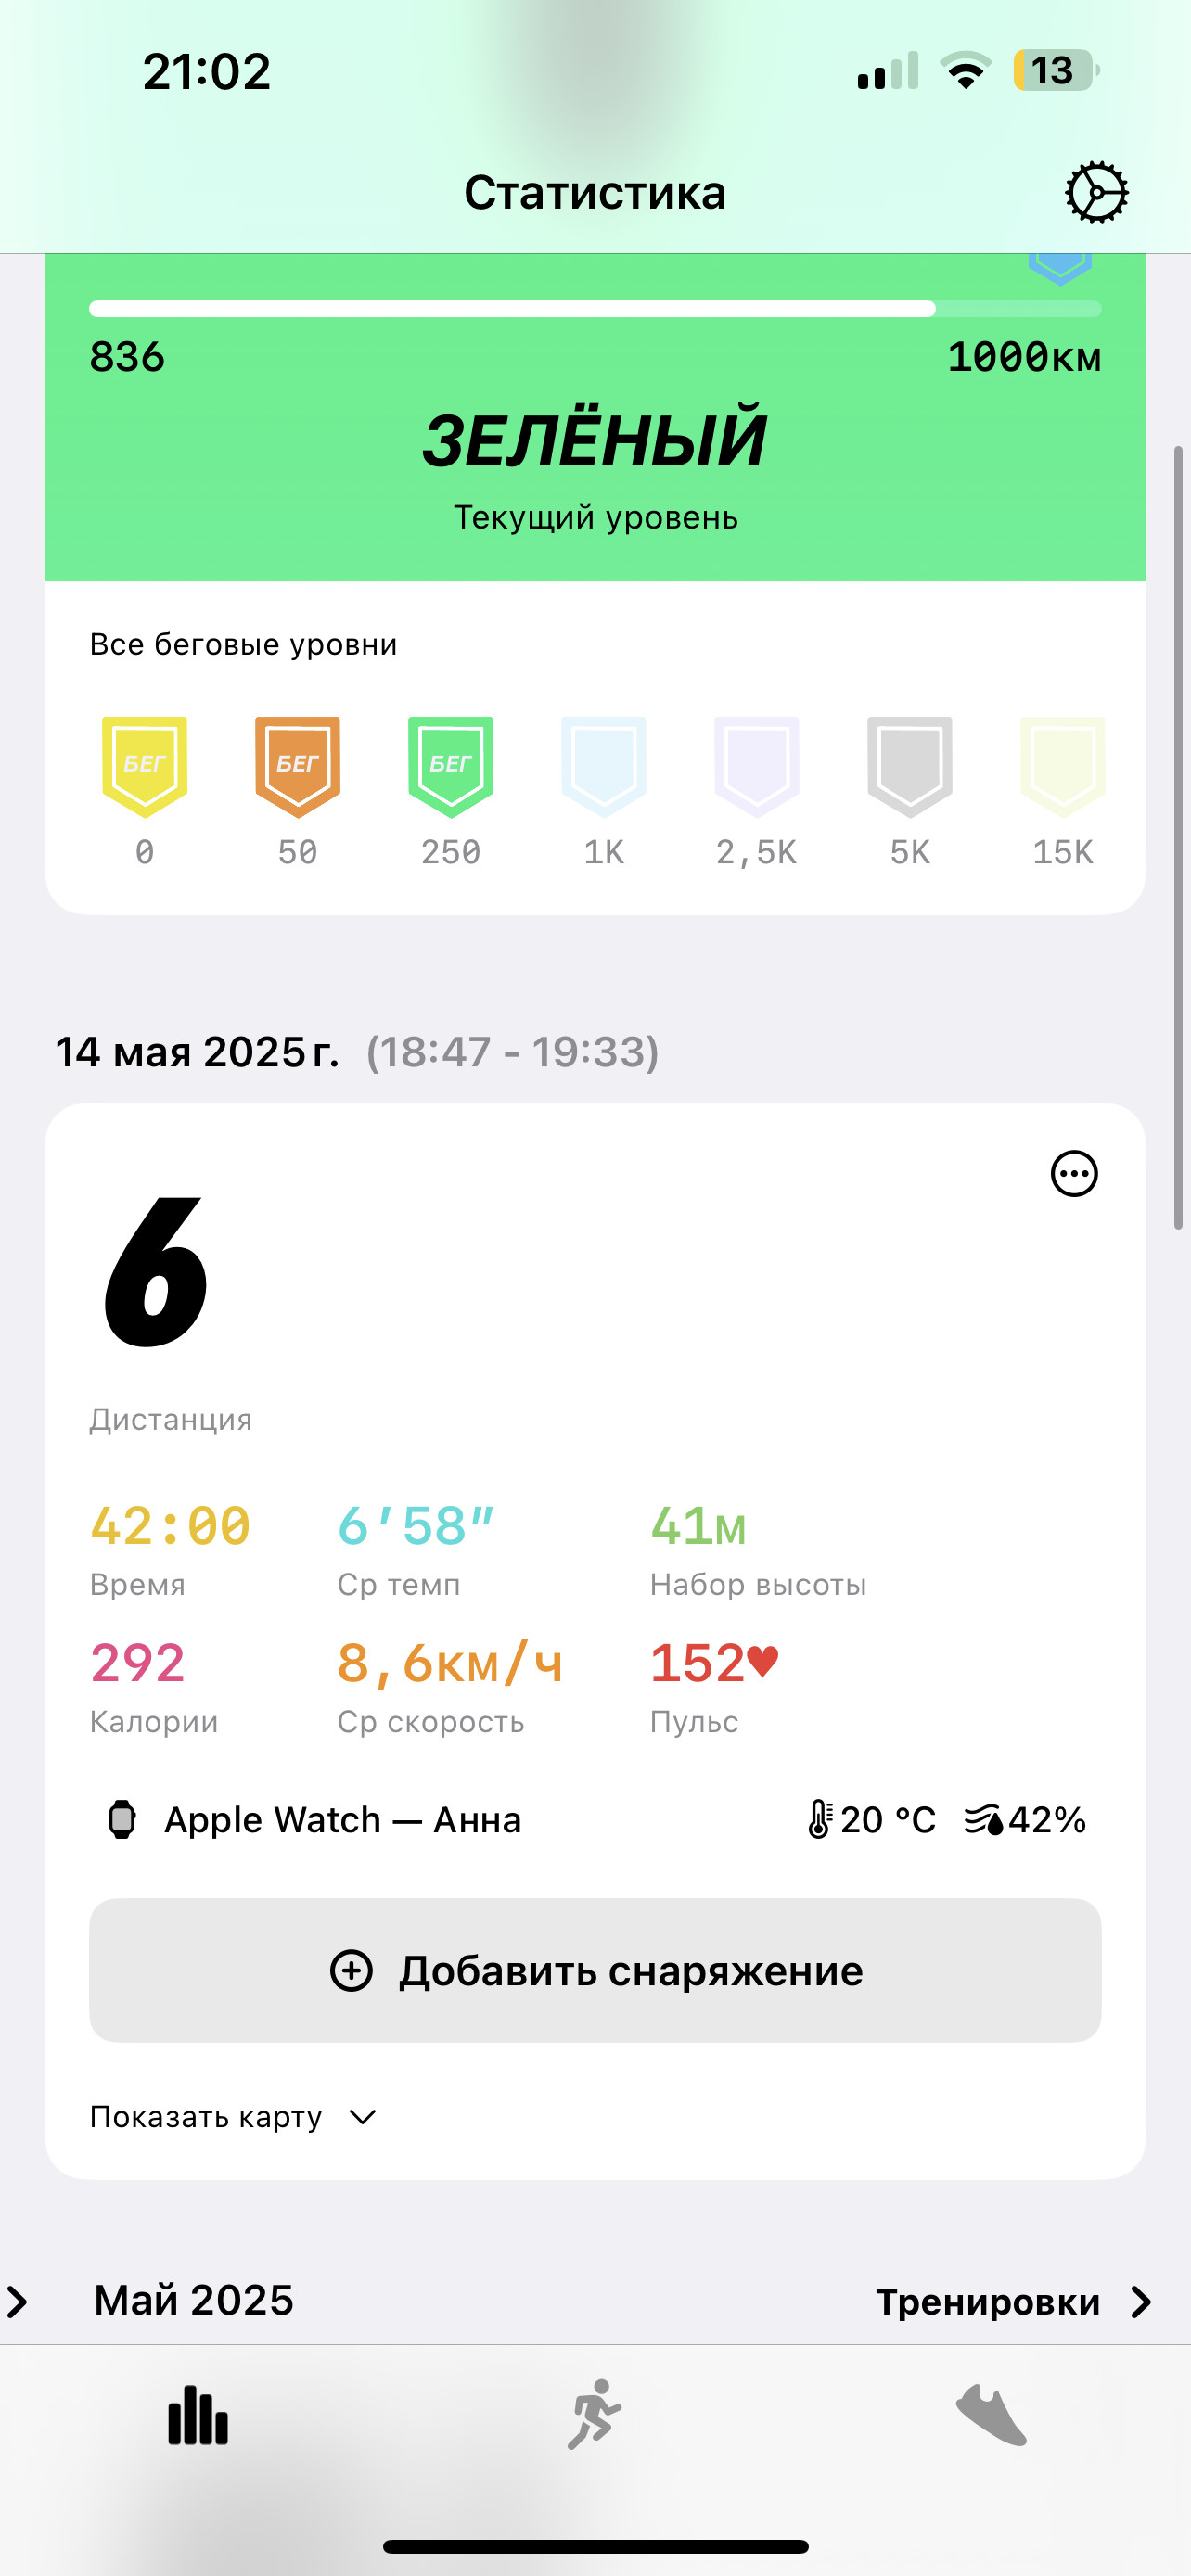Tap the pale 15K level badge

1063,767
